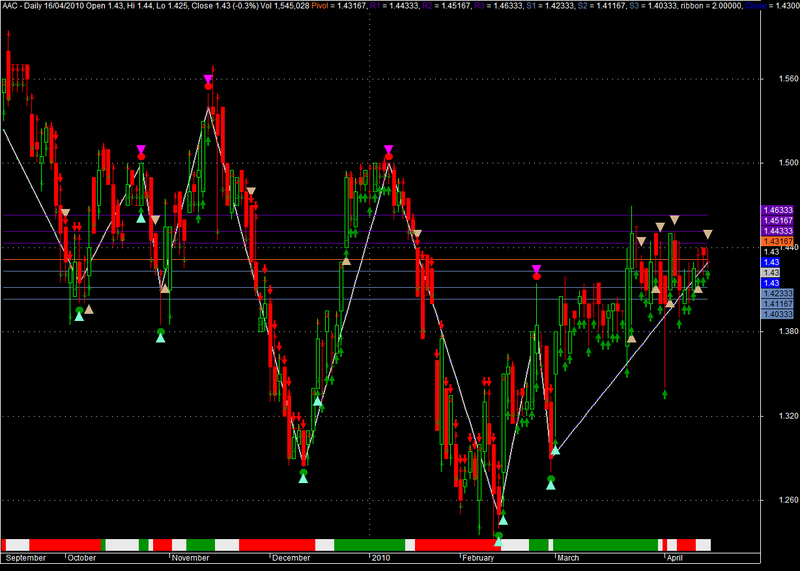Click the November label on the time axis
This screenshot has height=571, width=800.
(x=190, y=558)
